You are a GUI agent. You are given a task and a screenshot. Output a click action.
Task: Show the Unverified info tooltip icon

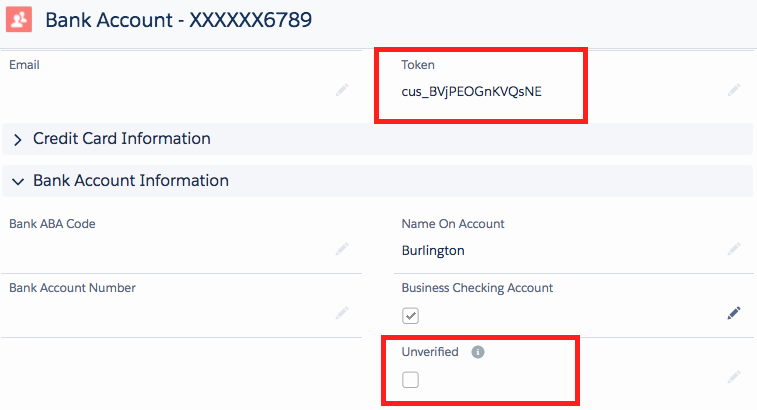click(x=477, y=352)
